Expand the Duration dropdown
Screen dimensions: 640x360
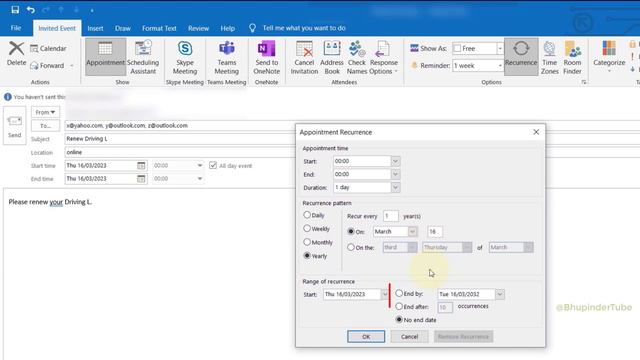pos(395,187)
